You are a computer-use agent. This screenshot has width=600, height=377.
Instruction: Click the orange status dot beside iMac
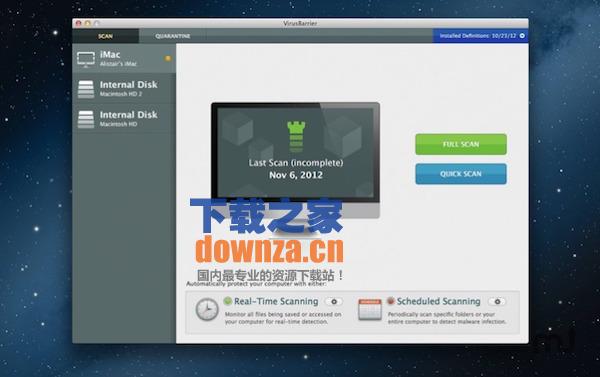(168, 59)
